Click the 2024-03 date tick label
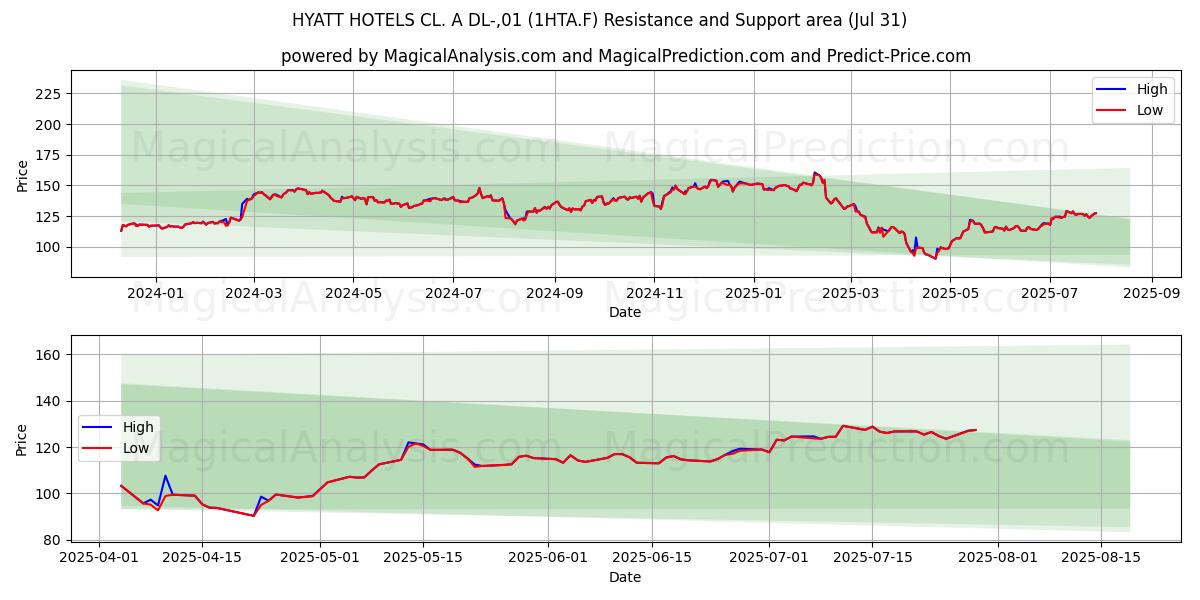The width and height of the screenshot is (1200, 600). [253, 293]
